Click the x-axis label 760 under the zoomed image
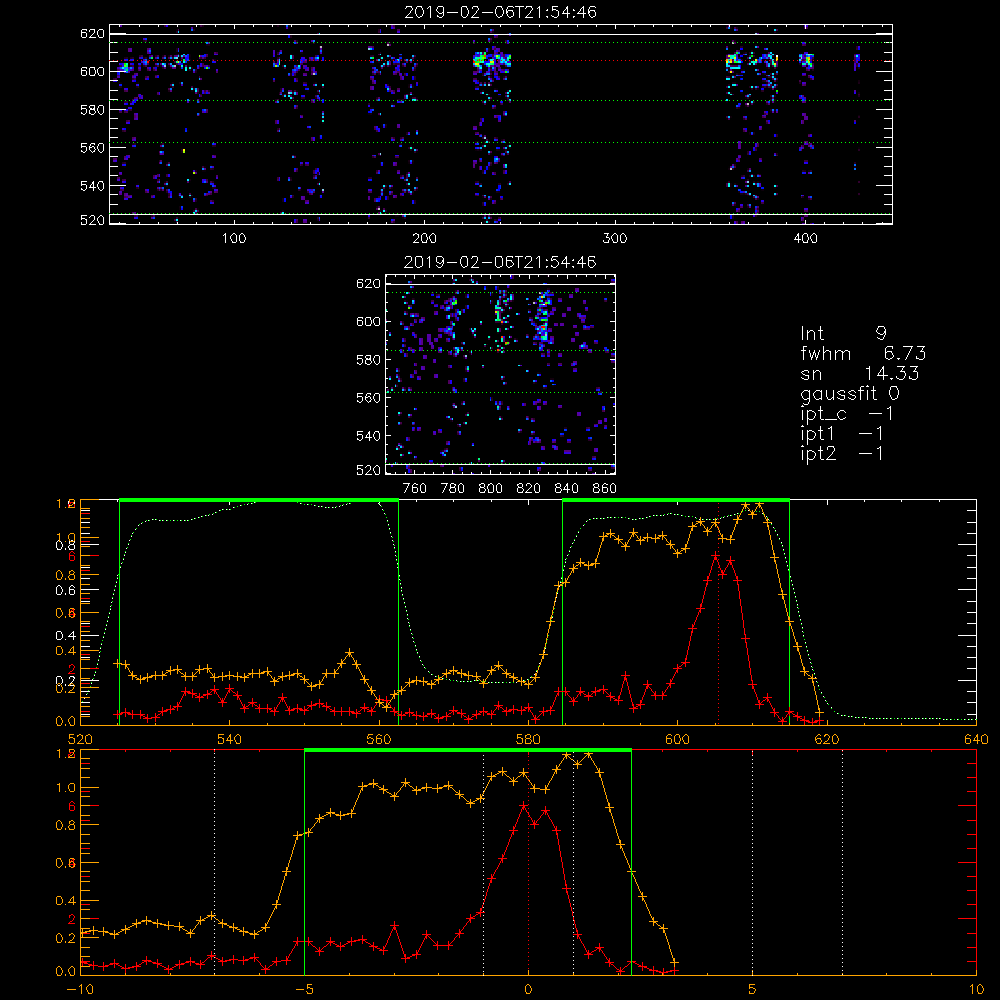This screenshot has height=1000, width=1000. click(x=415, y=489)
